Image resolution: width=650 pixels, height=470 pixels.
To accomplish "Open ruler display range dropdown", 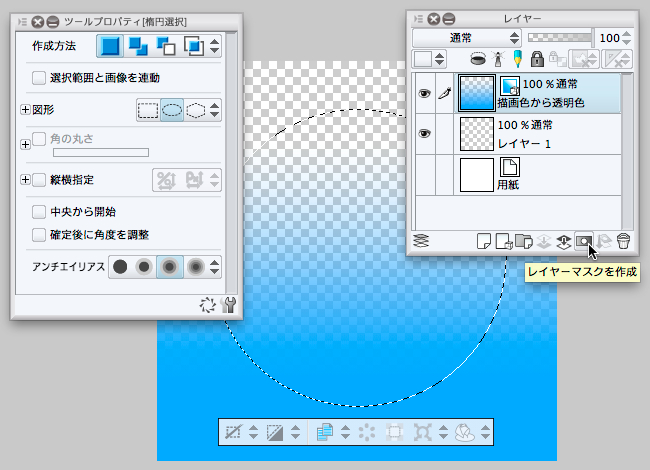I will click(x=616, y=59).
